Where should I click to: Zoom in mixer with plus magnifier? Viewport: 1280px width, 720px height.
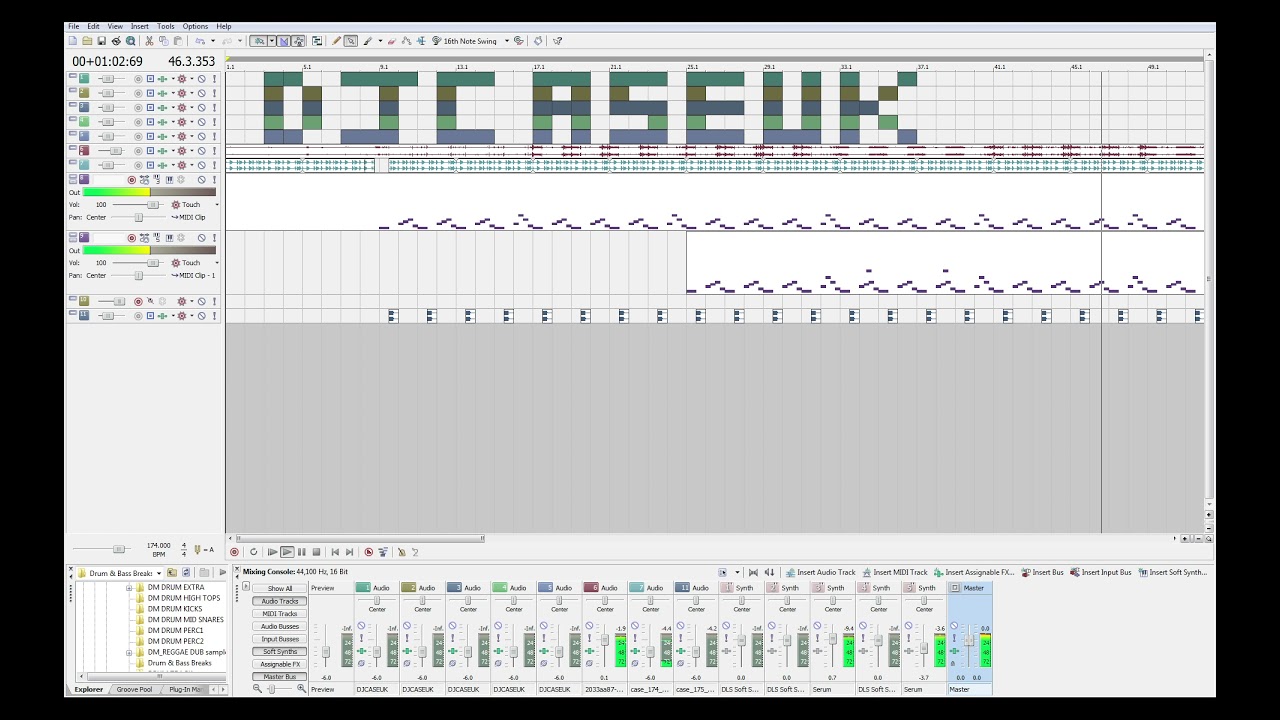click(302, 689)
